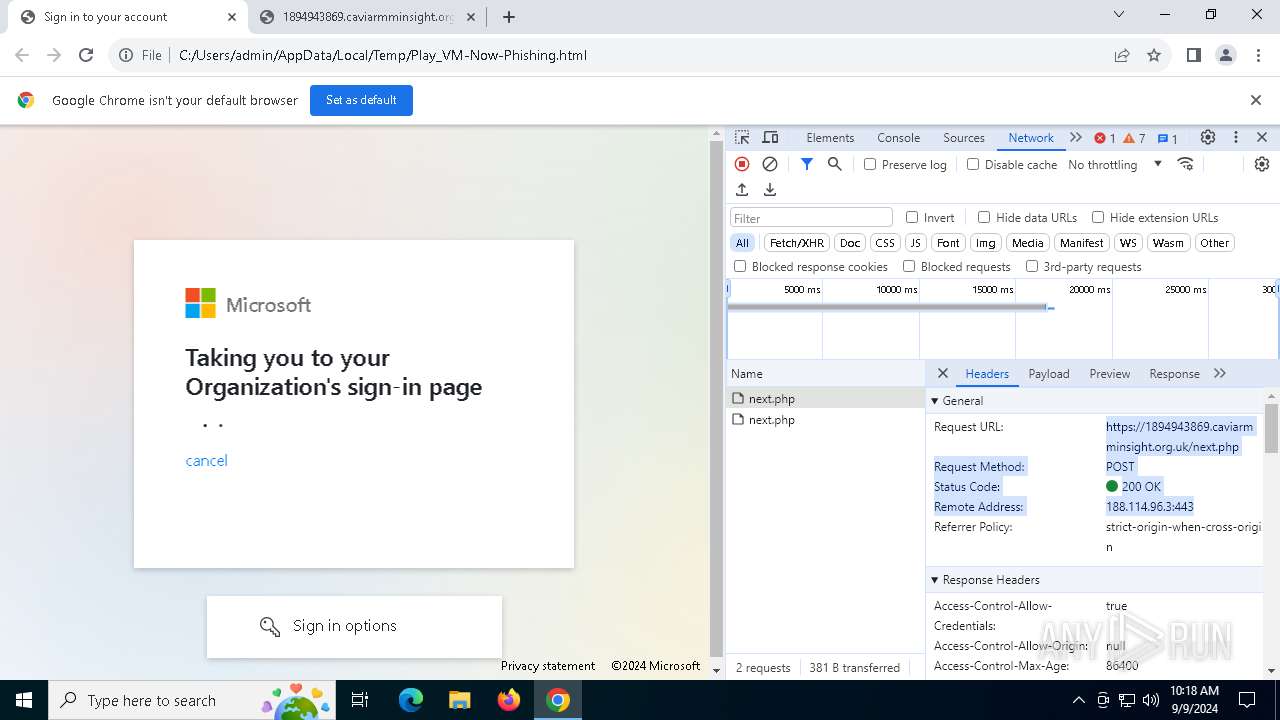The image size is (1280, 720).
Task: Click the cancel link
Action: click(x=206, y=460)
